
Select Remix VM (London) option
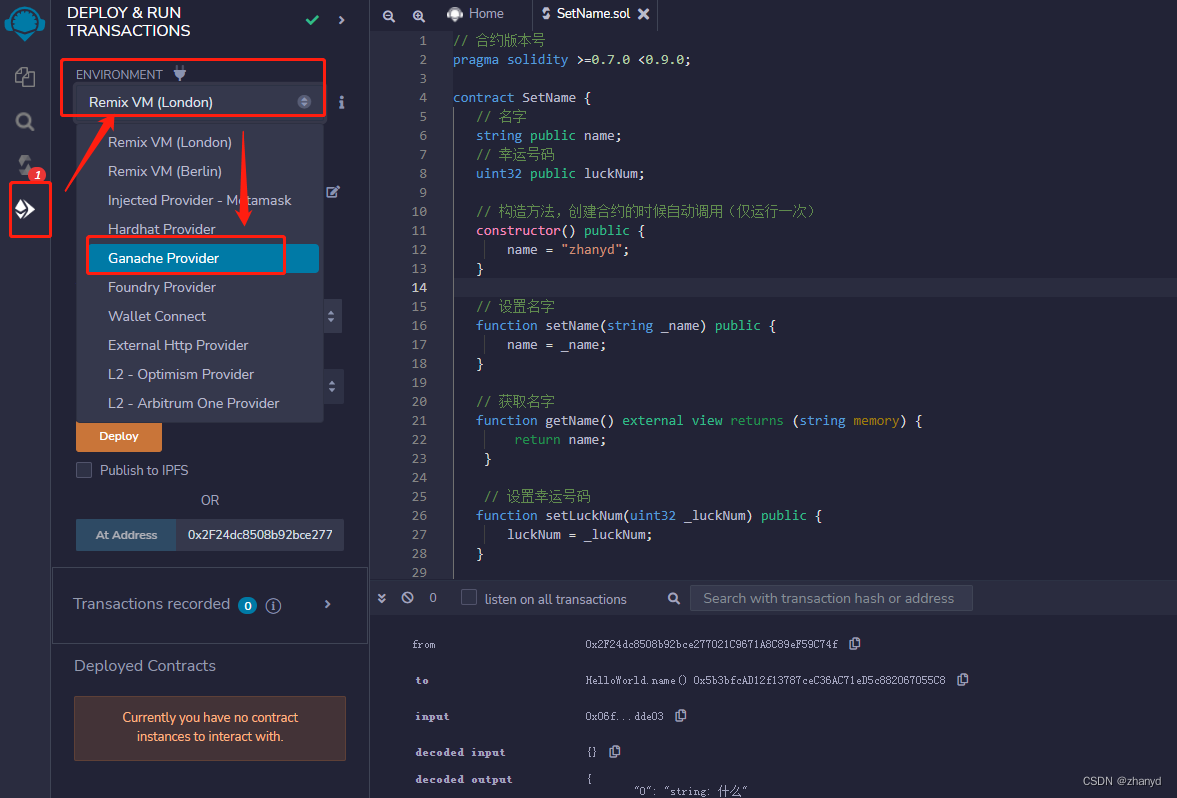click(x=200, y=142)
